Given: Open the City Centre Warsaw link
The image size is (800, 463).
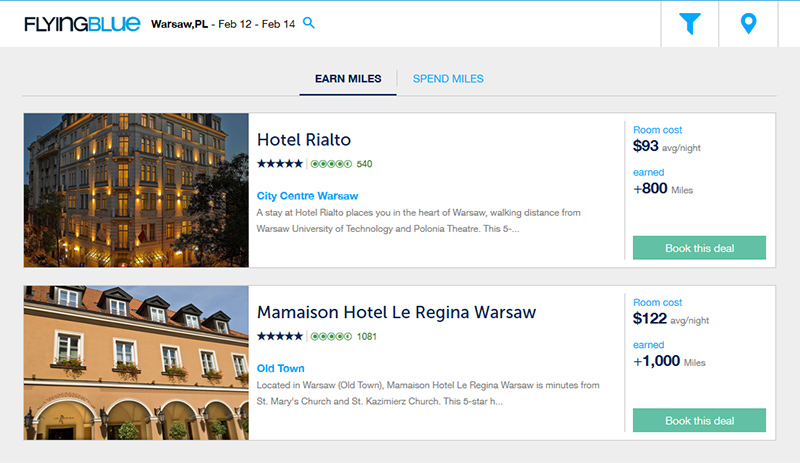Looking at the screenshot, I should (x=307, y=196).
